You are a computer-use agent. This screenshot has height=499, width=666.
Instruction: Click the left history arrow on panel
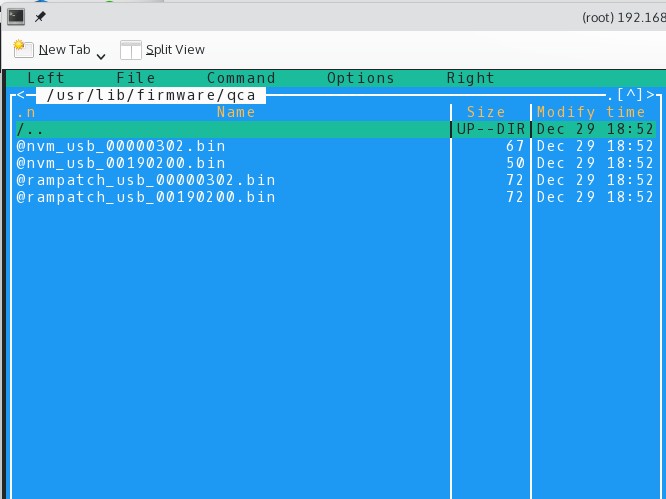[16, 95]
